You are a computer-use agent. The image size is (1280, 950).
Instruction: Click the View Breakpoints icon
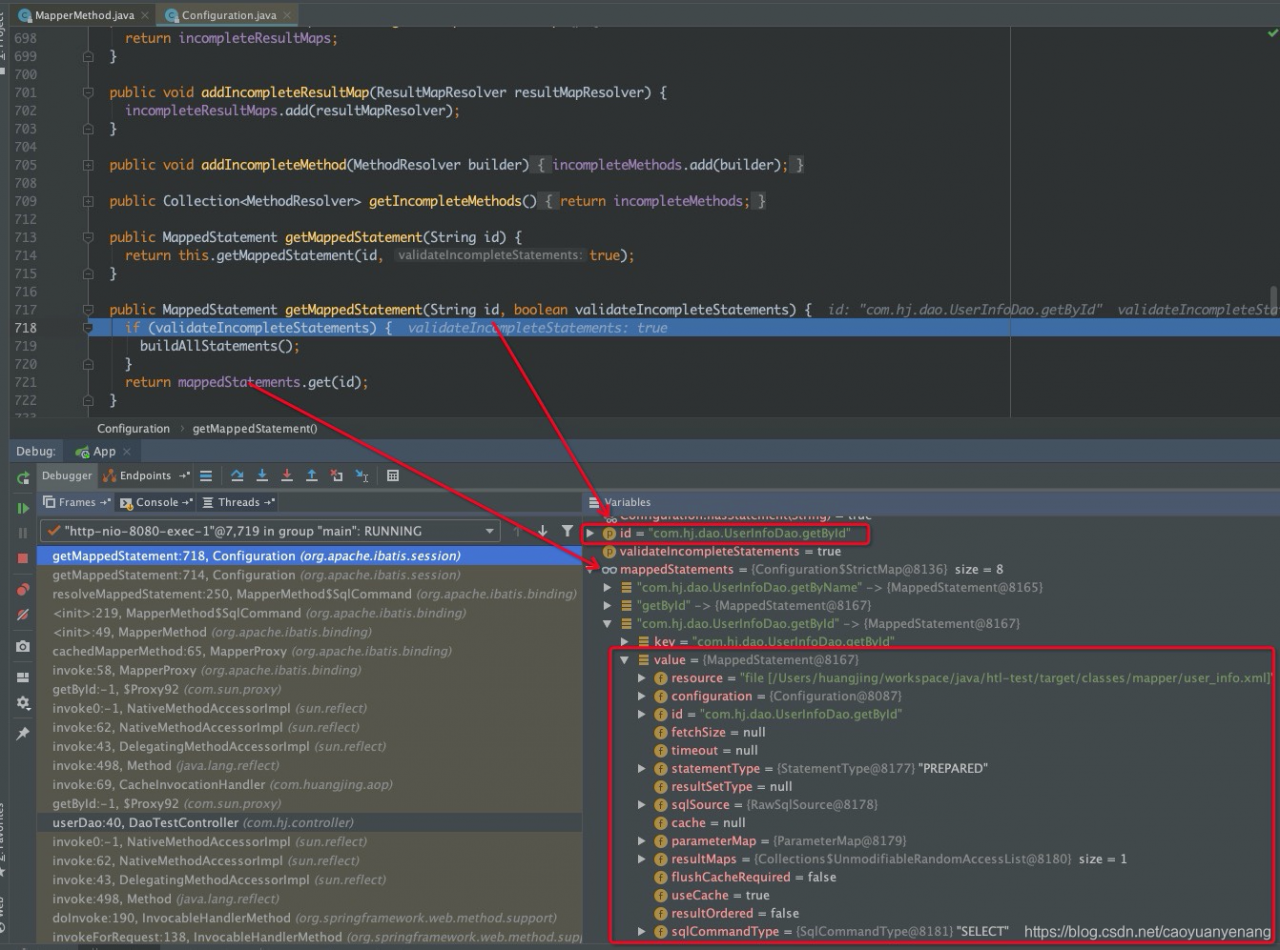click(x=23, y=590)
